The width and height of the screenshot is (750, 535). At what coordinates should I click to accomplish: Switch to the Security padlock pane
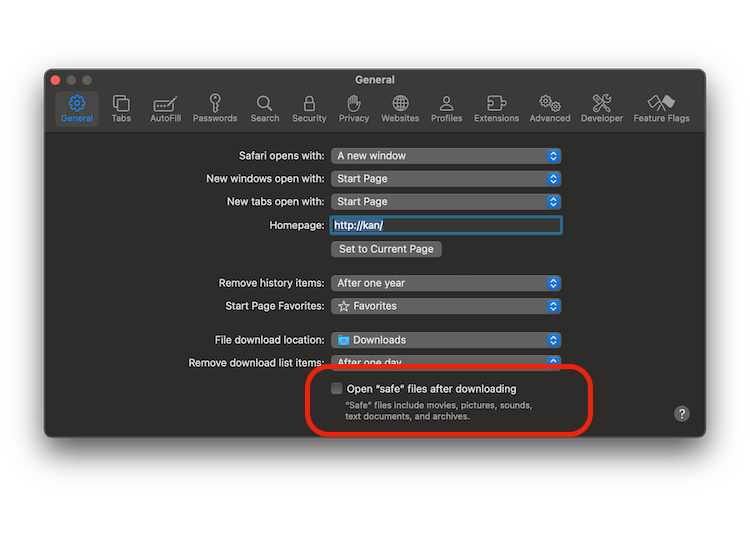(x=309, y=108)
